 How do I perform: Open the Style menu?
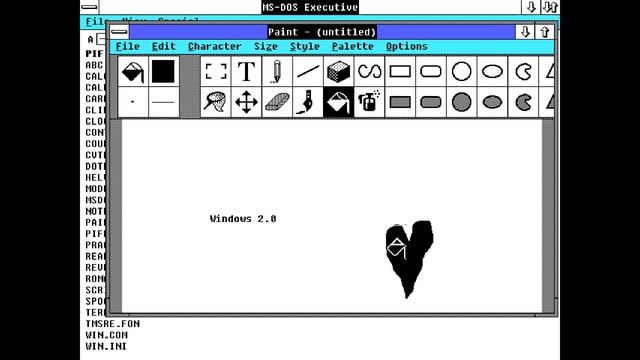304,47
